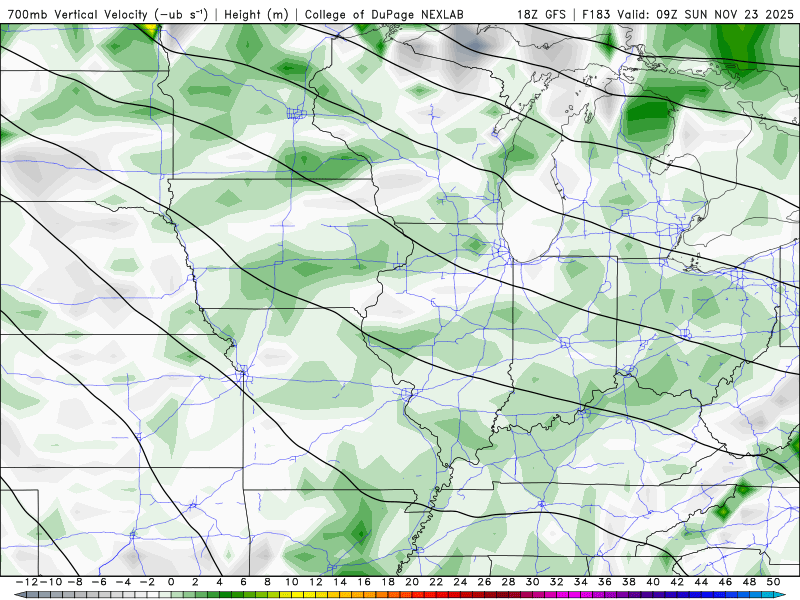Click the '-8' color scale label
Image resolution: width=800 pixels, height=600 pixels.
coord(75,582)
